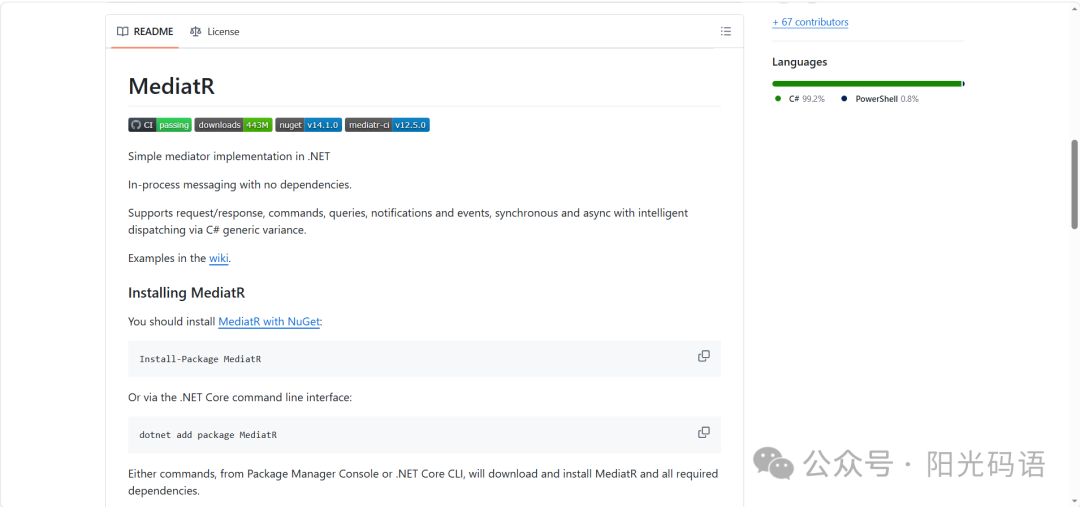Follow the MediatR with NuGet link
Viewport: 1080px width, 507px height.
click(269, 321)
